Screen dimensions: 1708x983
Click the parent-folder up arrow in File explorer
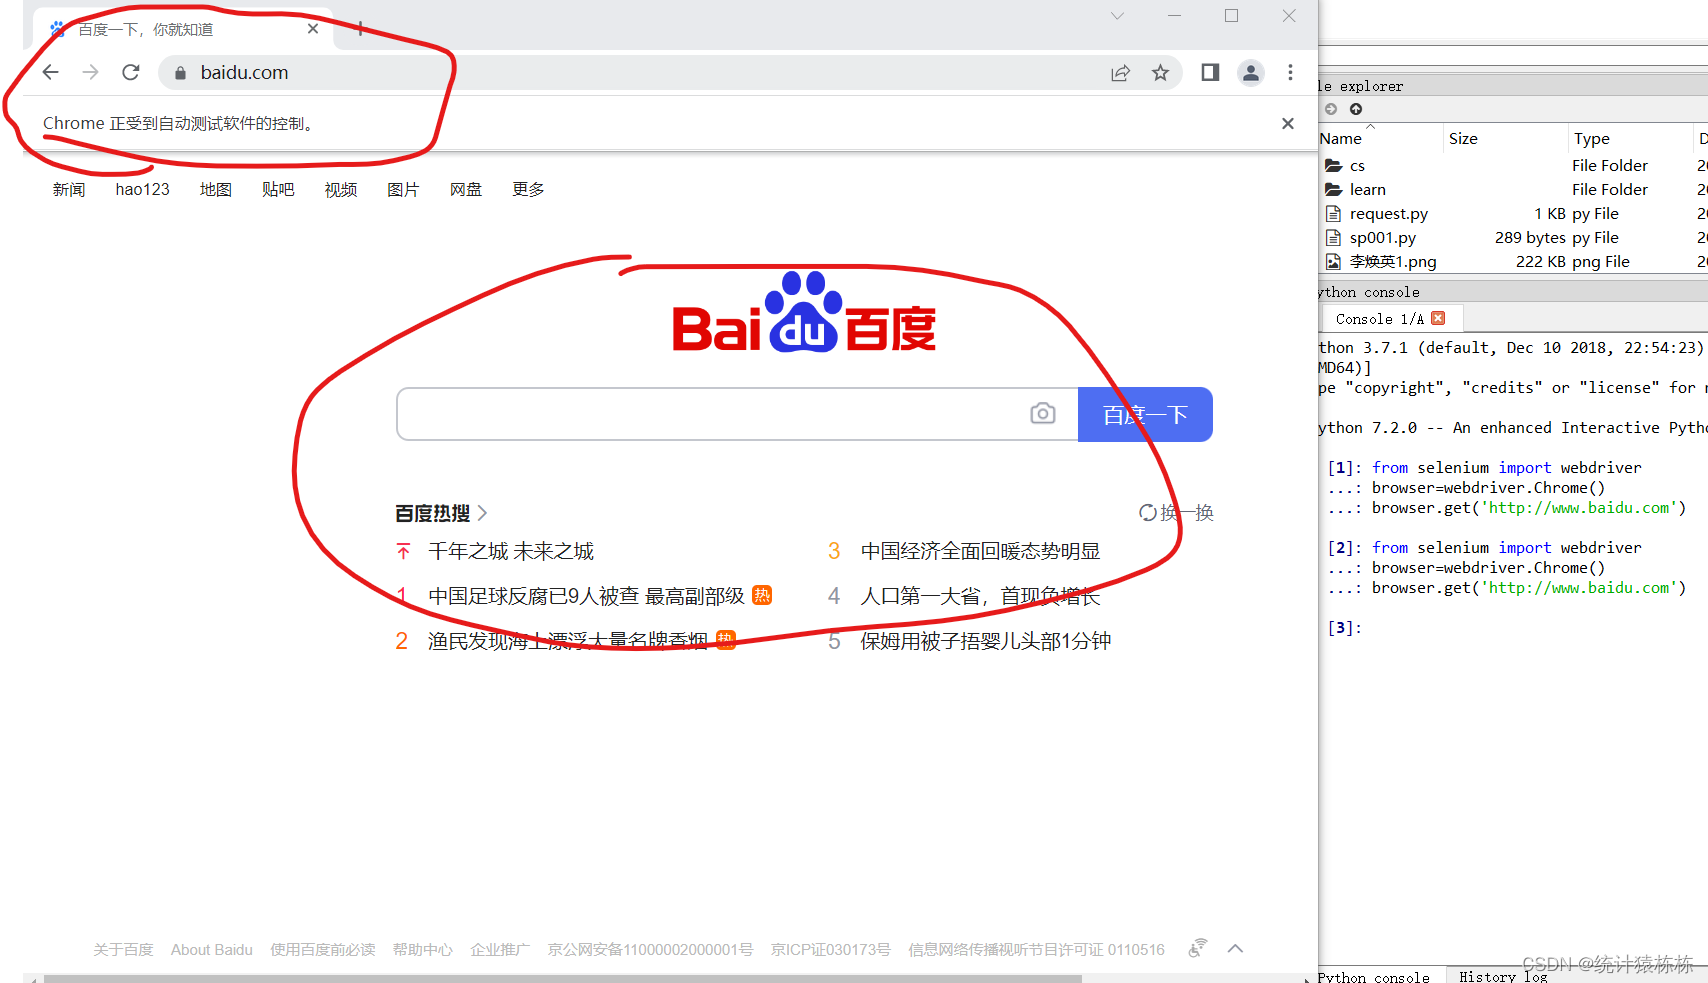[1356, 109]
